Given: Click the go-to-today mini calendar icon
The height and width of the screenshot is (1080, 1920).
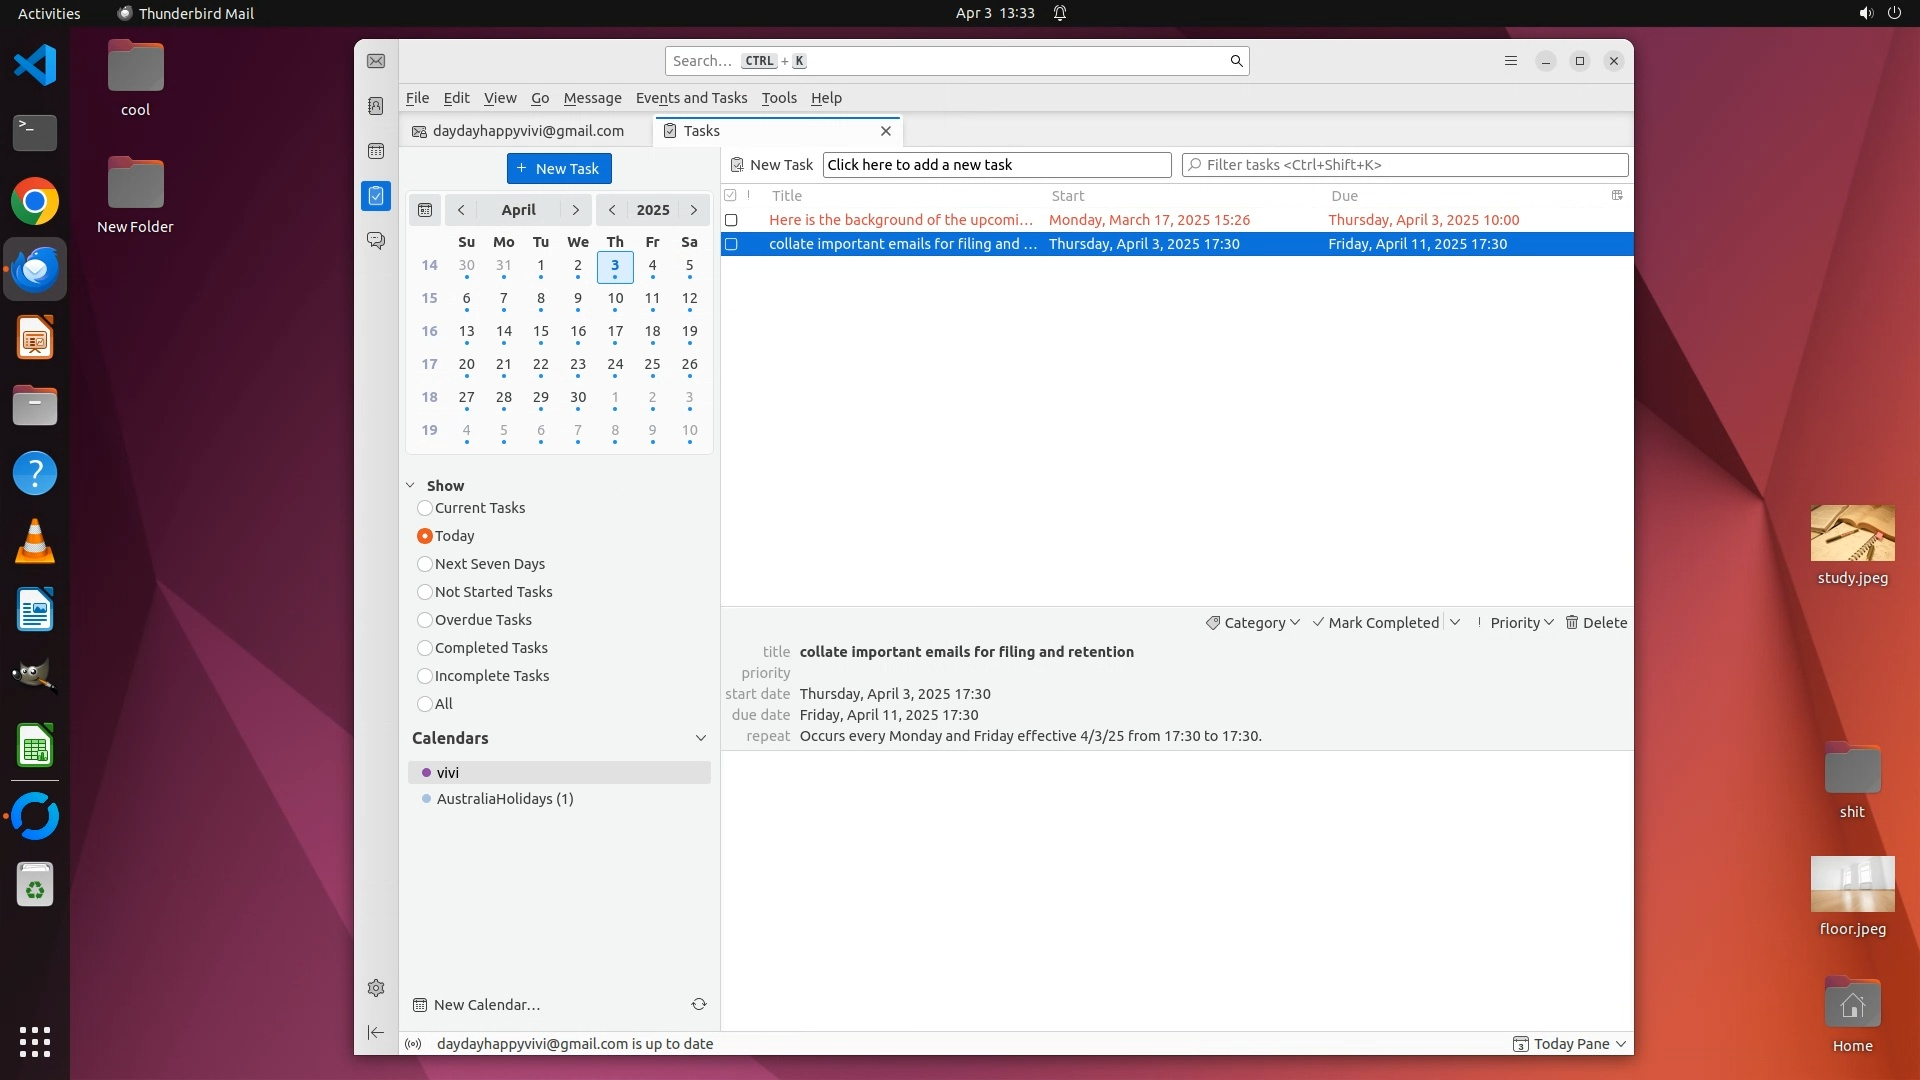Looking at the screenshot, I should [425, 210].
